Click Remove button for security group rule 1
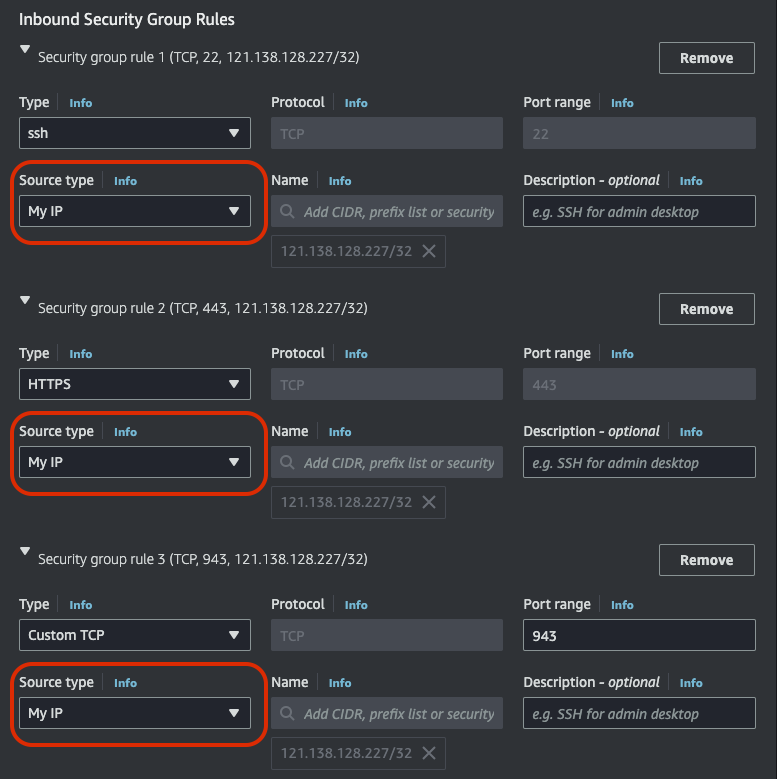The height and width of the screenshot is (779, 777). (x=706, y=58)
